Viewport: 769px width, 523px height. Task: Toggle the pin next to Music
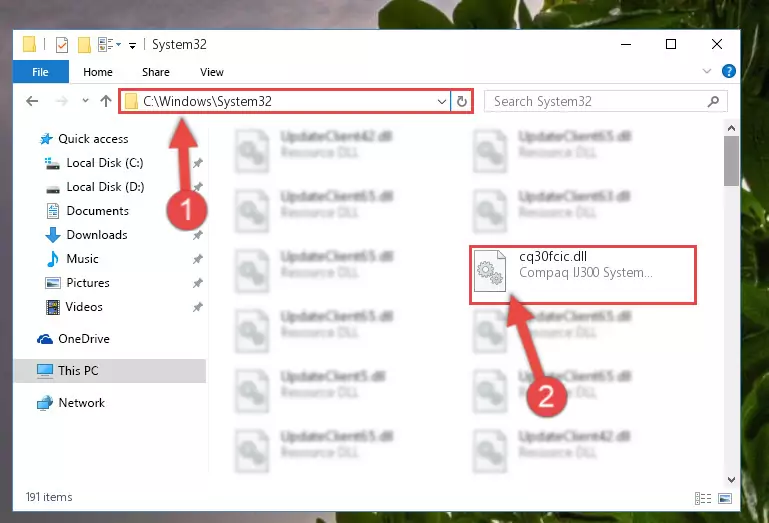[198, 259]
